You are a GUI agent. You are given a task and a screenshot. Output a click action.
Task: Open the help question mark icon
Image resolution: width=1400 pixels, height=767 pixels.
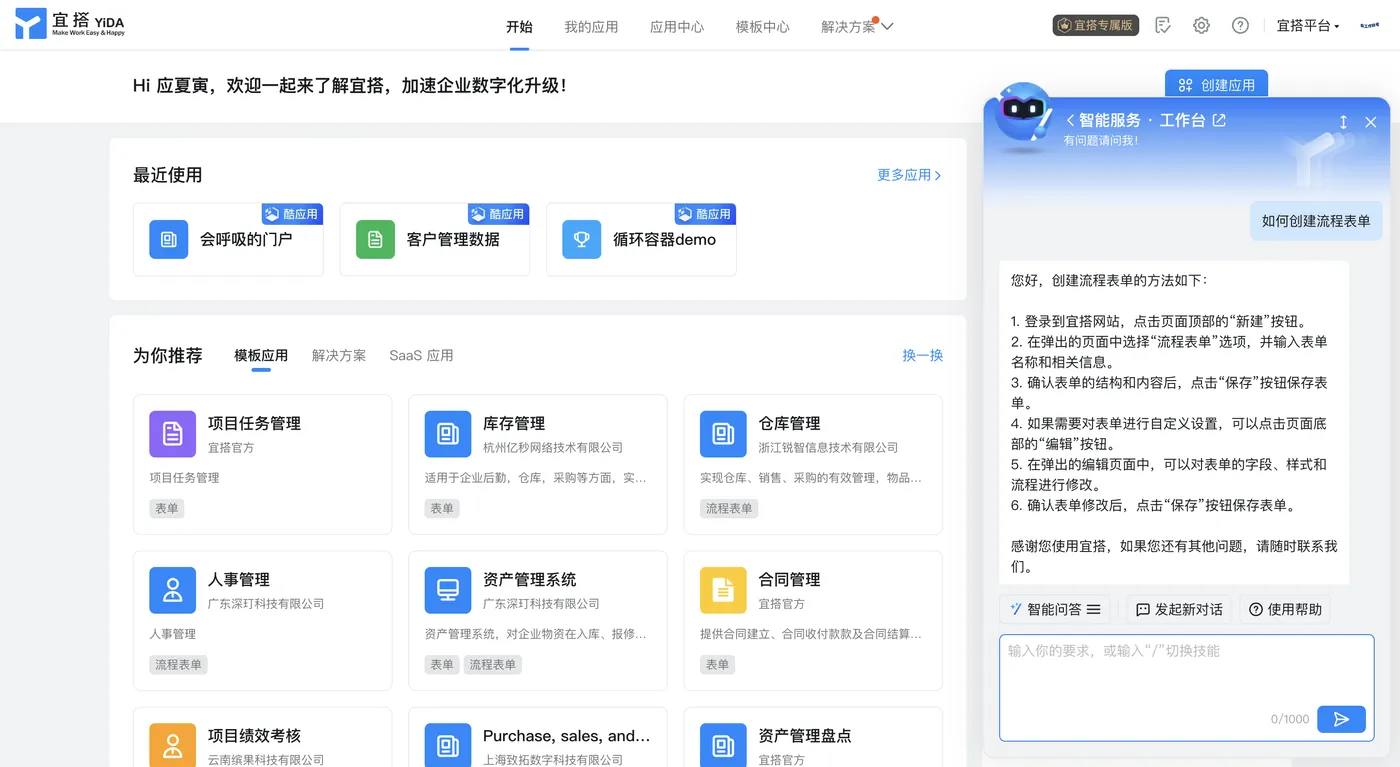[1240, 25]
